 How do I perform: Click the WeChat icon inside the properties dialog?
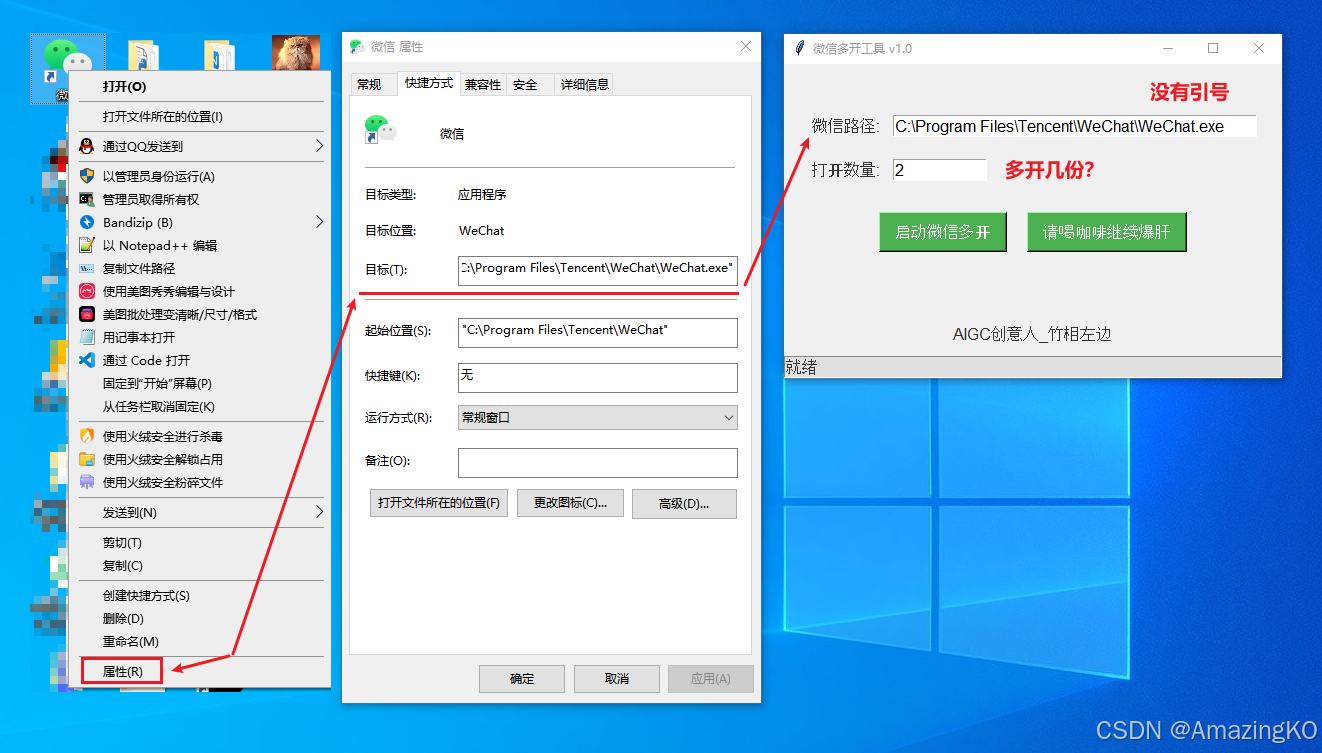tap(380, 130)
